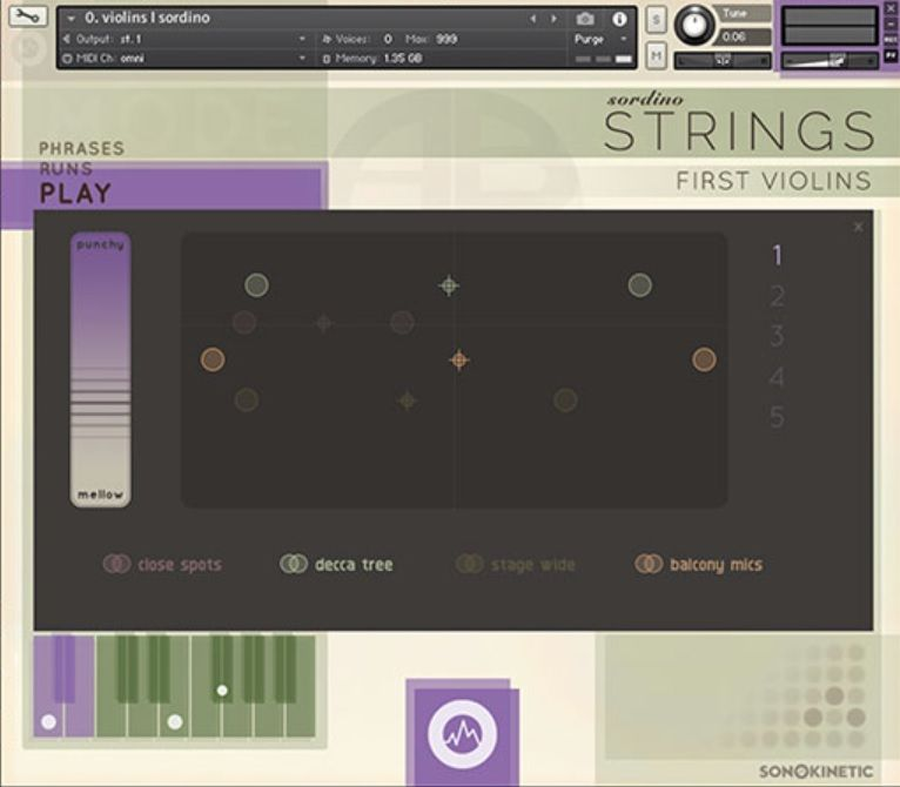Toggle the S solo button
Image resolution: width=900 pixels, height=787 pixels.
click(656, 20)
